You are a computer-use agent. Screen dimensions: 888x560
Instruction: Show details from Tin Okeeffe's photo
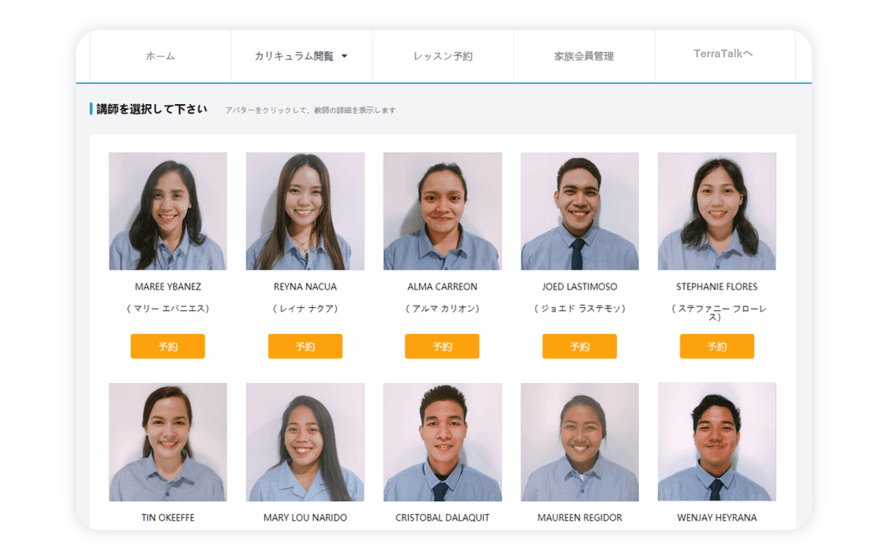167,442
